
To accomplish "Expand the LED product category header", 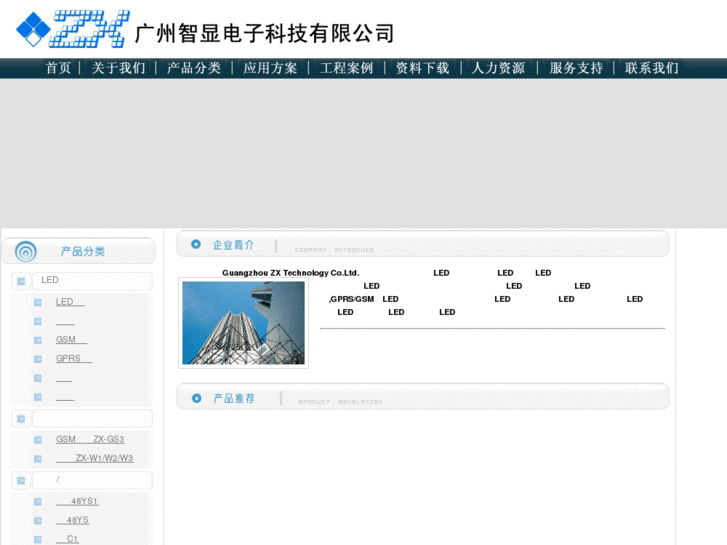I will (91, 281).
